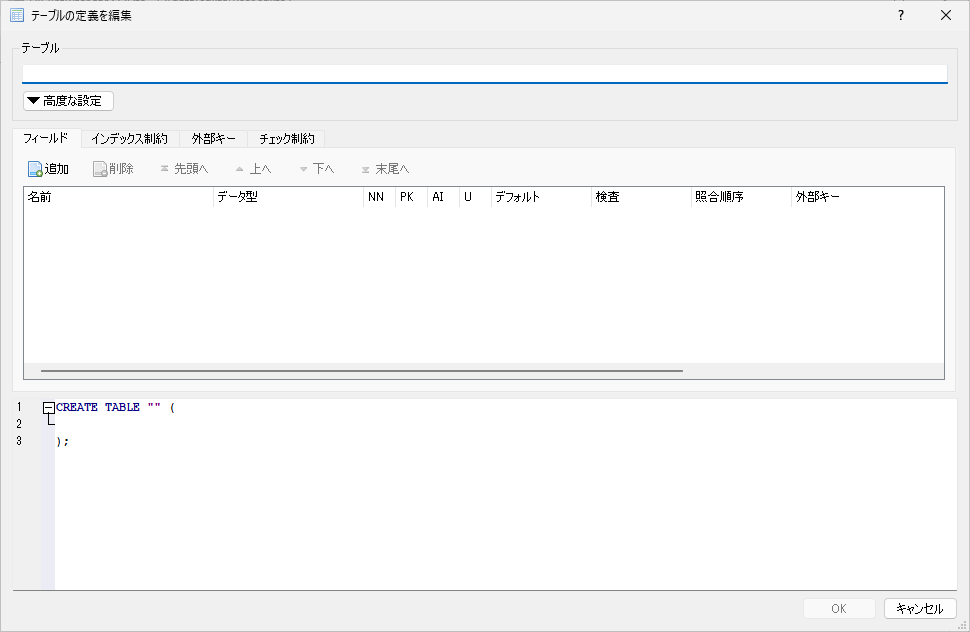The image size is (970, 632).
Task: Select the チェック制約 tab
Action: pos(286,139)
